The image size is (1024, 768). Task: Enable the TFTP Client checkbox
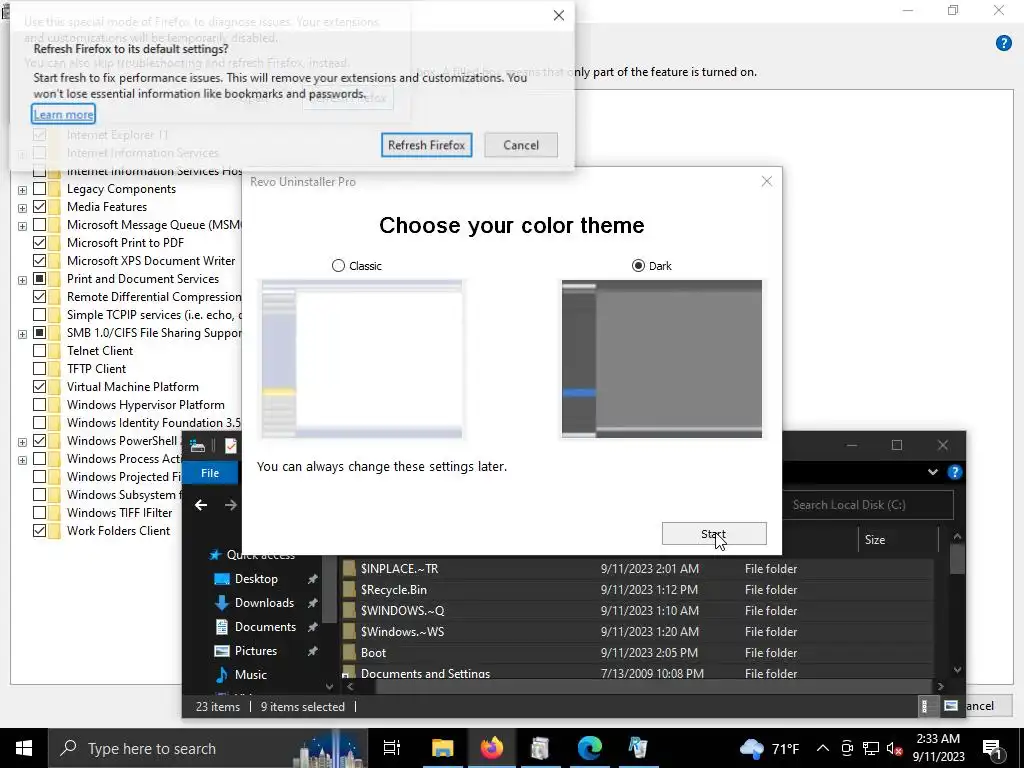tap(40, 369)
